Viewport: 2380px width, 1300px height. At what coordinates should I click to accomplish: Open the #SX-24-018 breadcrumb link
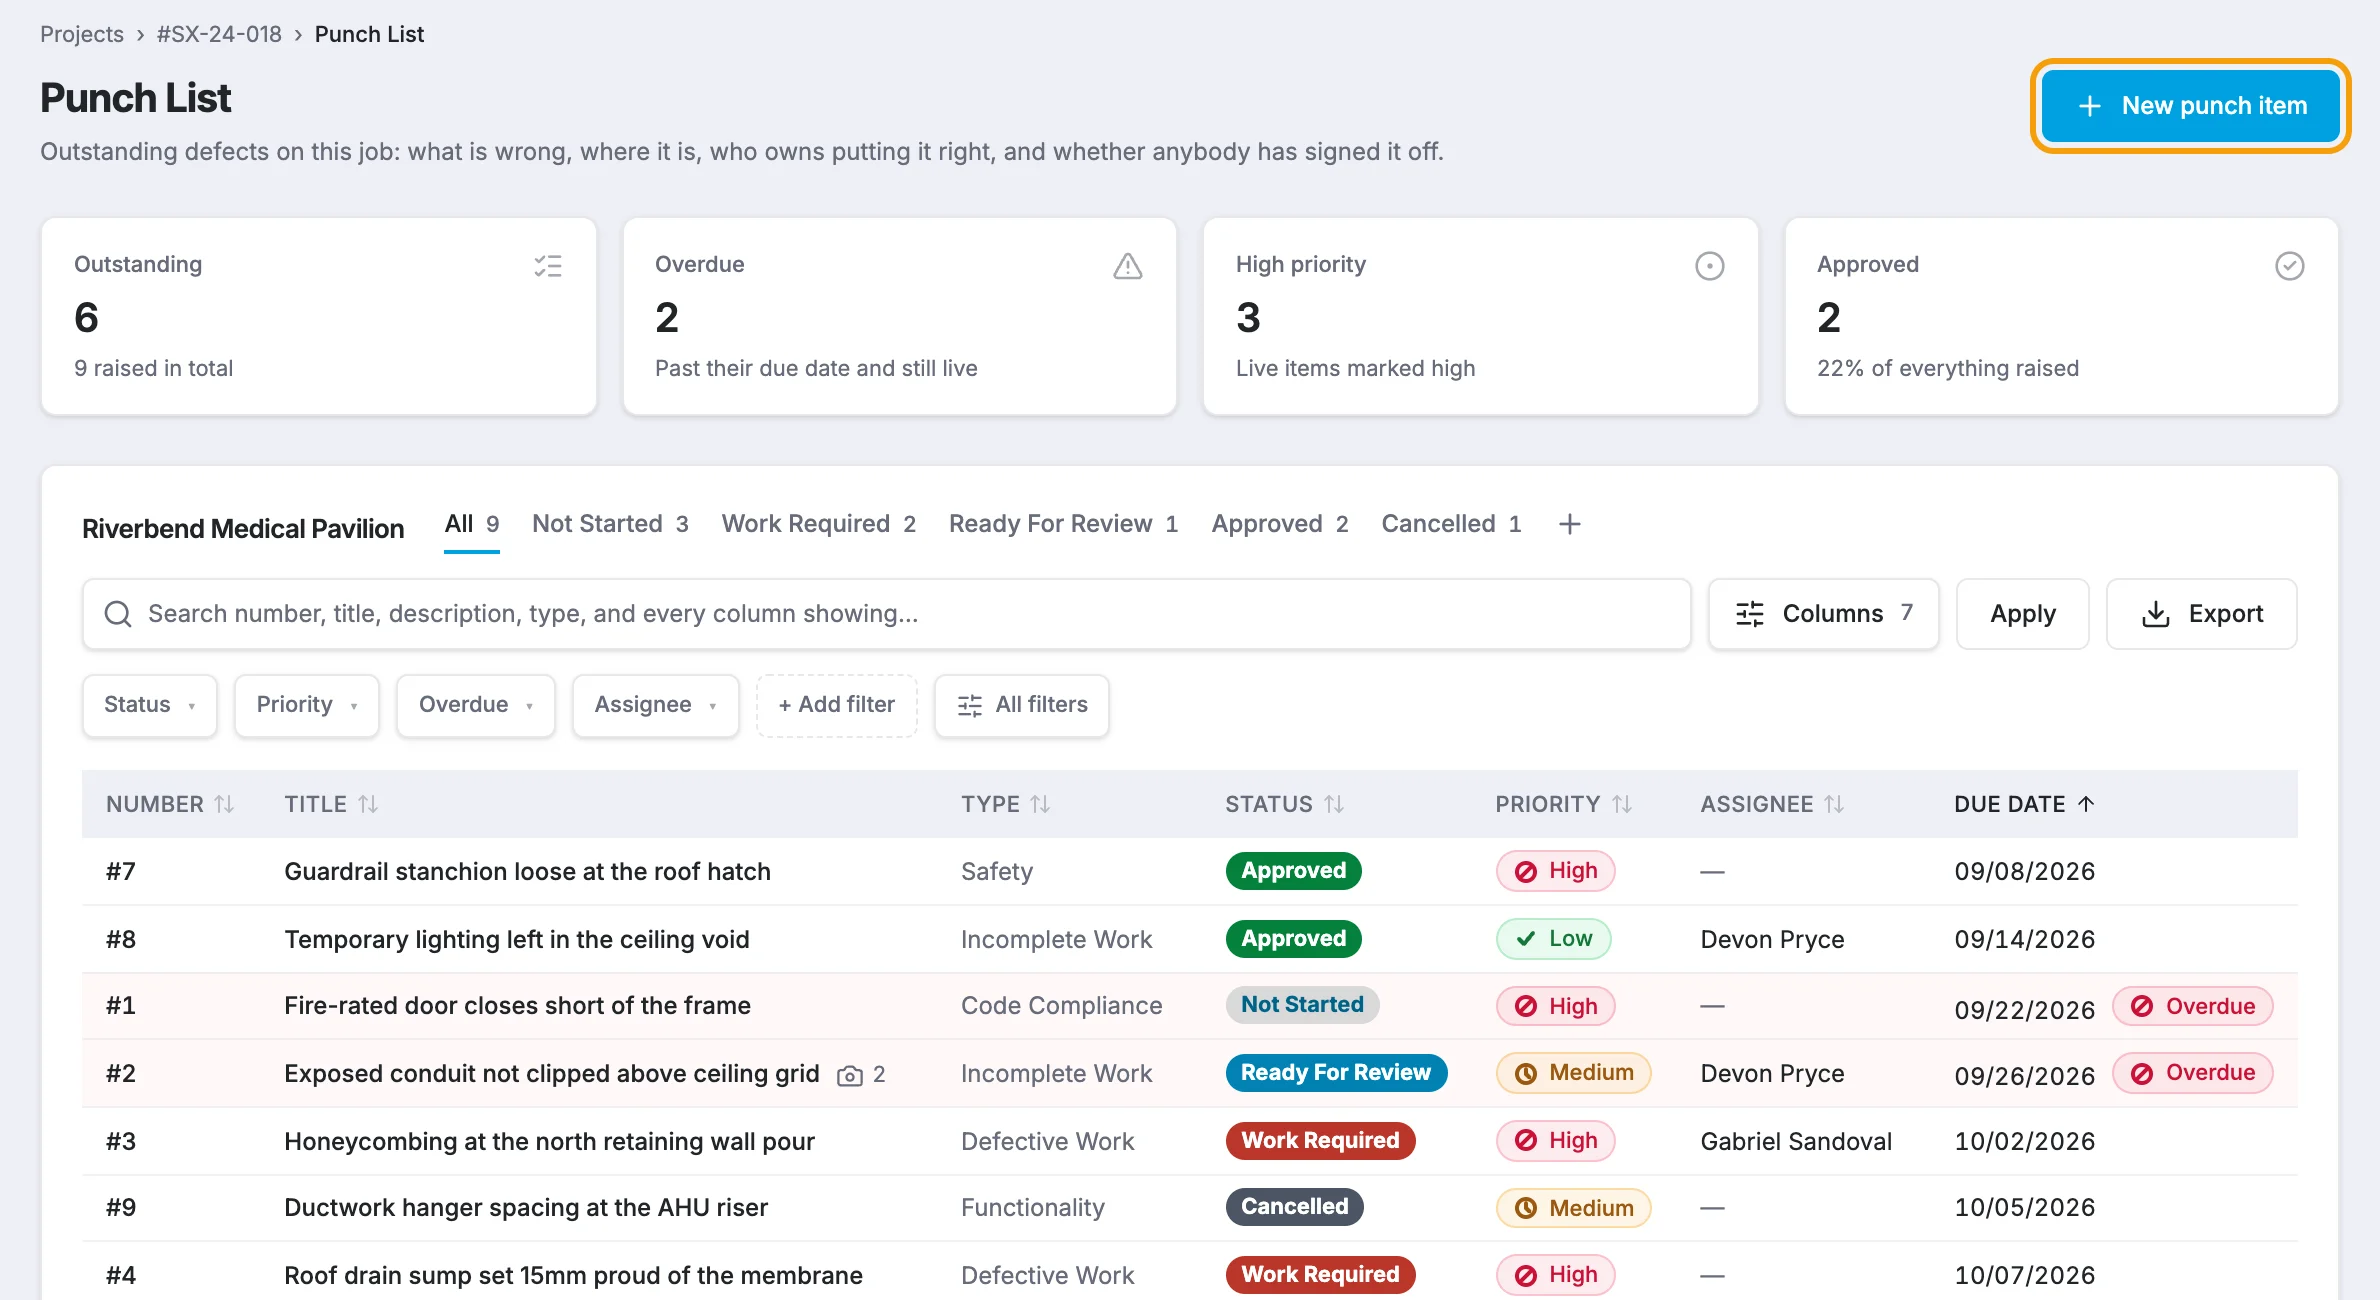[219, 34]
